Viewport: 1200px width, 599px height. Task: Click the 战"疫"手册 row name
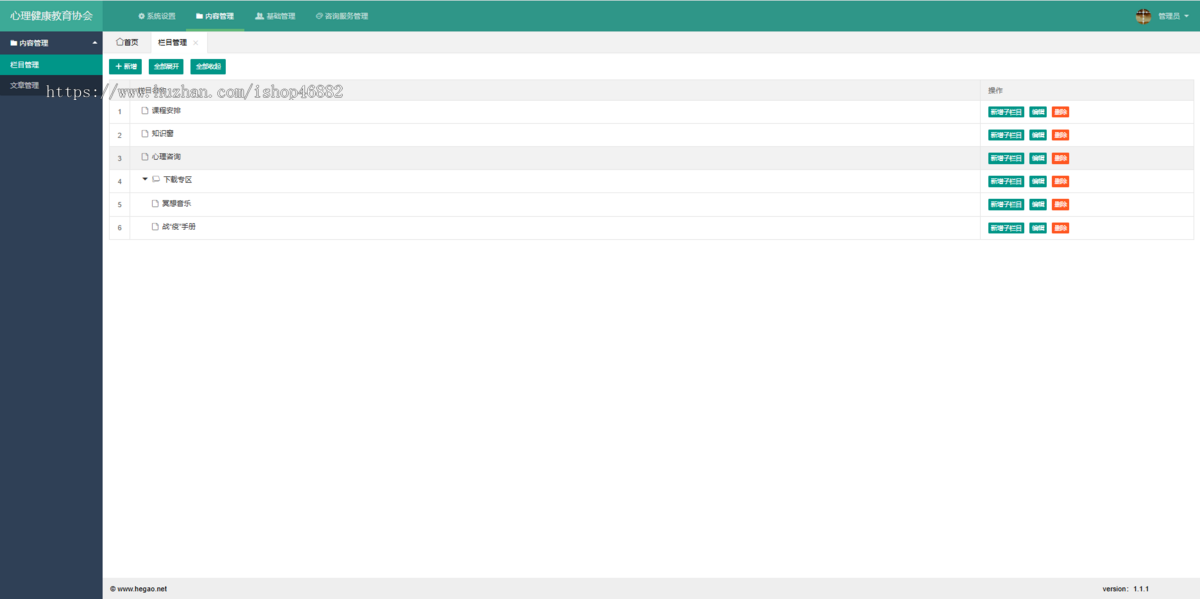click(x=179, y=227)
